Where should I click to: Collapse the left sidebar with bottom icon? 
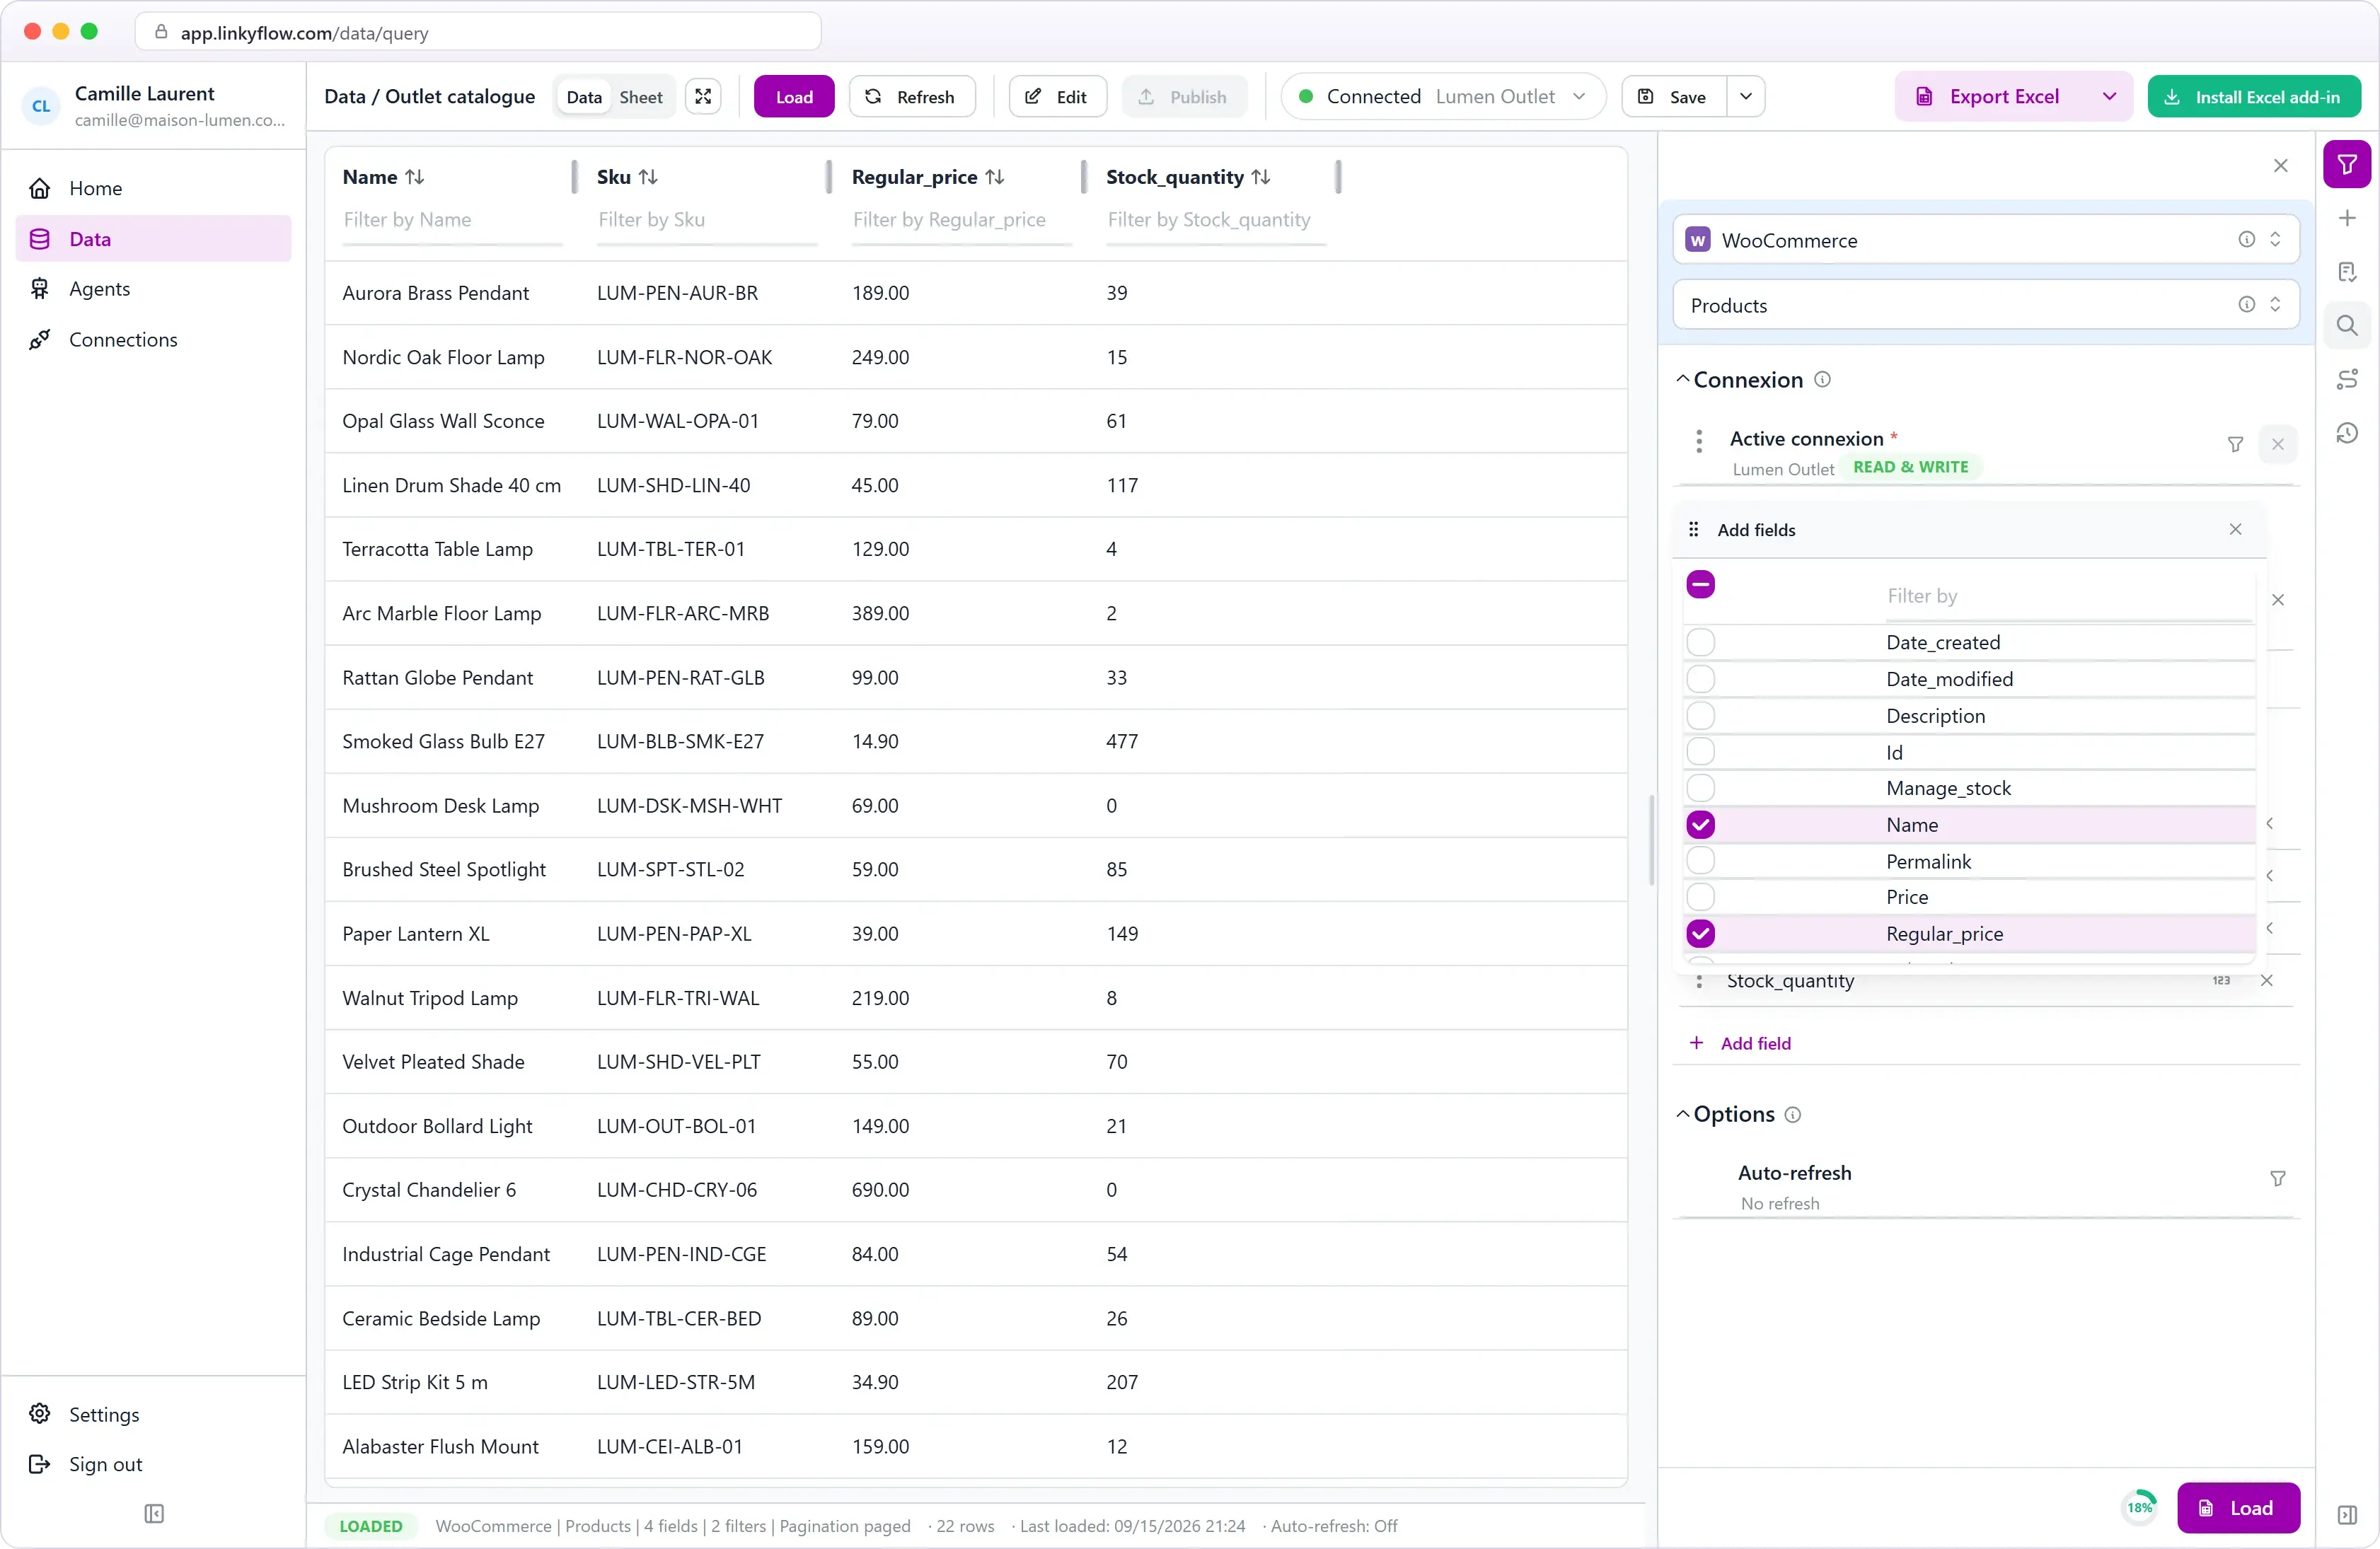(153, 1513)
